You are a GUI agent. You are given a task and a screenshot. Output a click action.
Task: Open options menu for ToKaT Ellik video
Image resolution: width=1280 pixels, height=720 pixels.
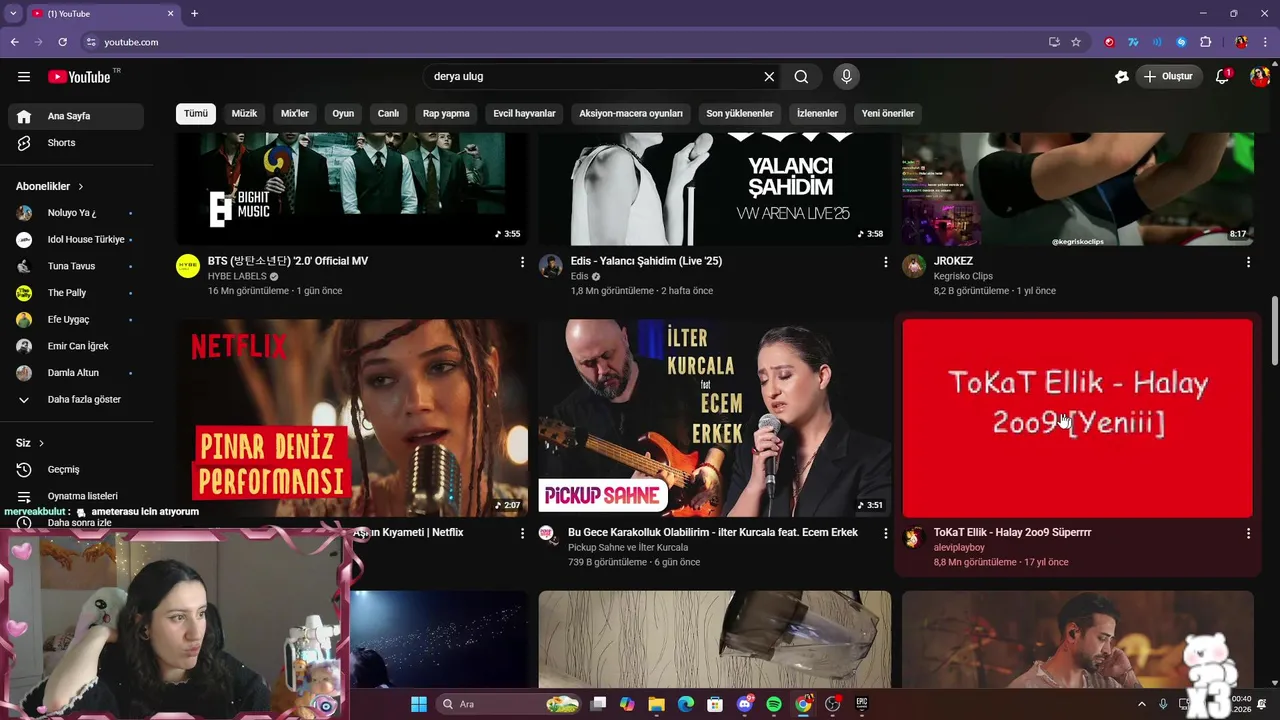tap(1248, 534)
